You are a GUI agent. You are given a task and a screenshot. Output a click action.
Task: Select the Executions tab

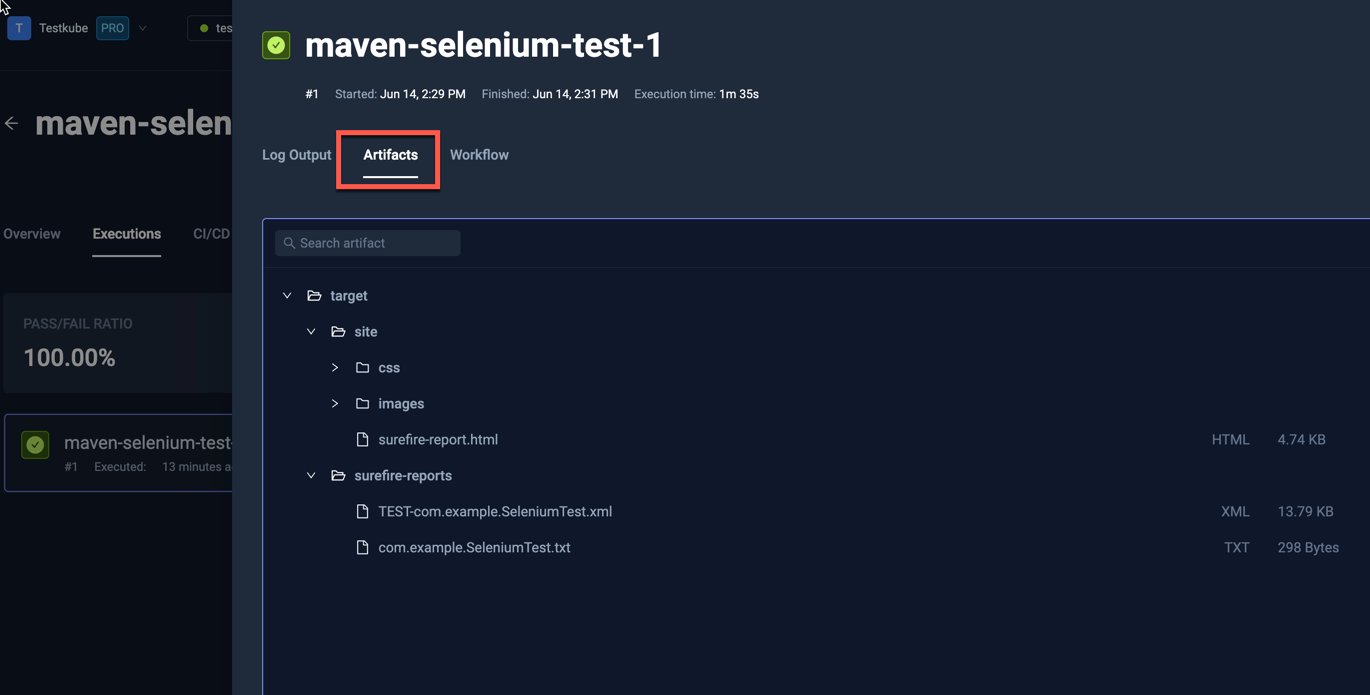[x=126, y=233]
